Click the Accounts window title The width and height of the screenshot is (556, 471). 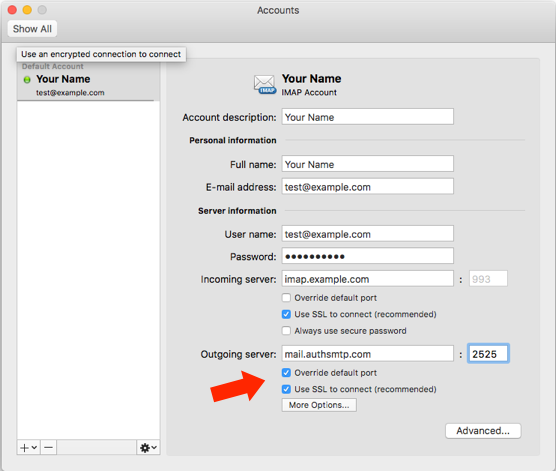tap(278, 10)
